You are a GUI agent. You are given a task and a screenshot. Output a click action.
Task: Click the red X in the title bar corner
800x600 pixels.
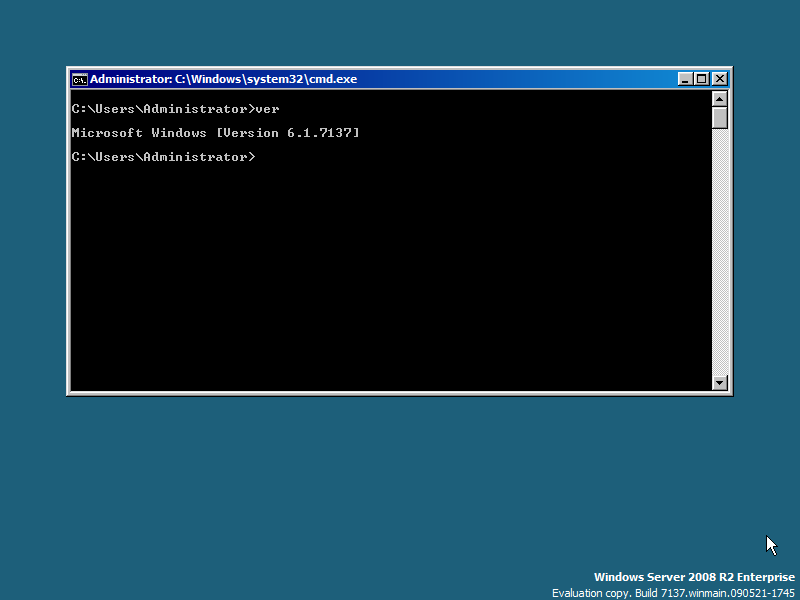pos(719,78)
